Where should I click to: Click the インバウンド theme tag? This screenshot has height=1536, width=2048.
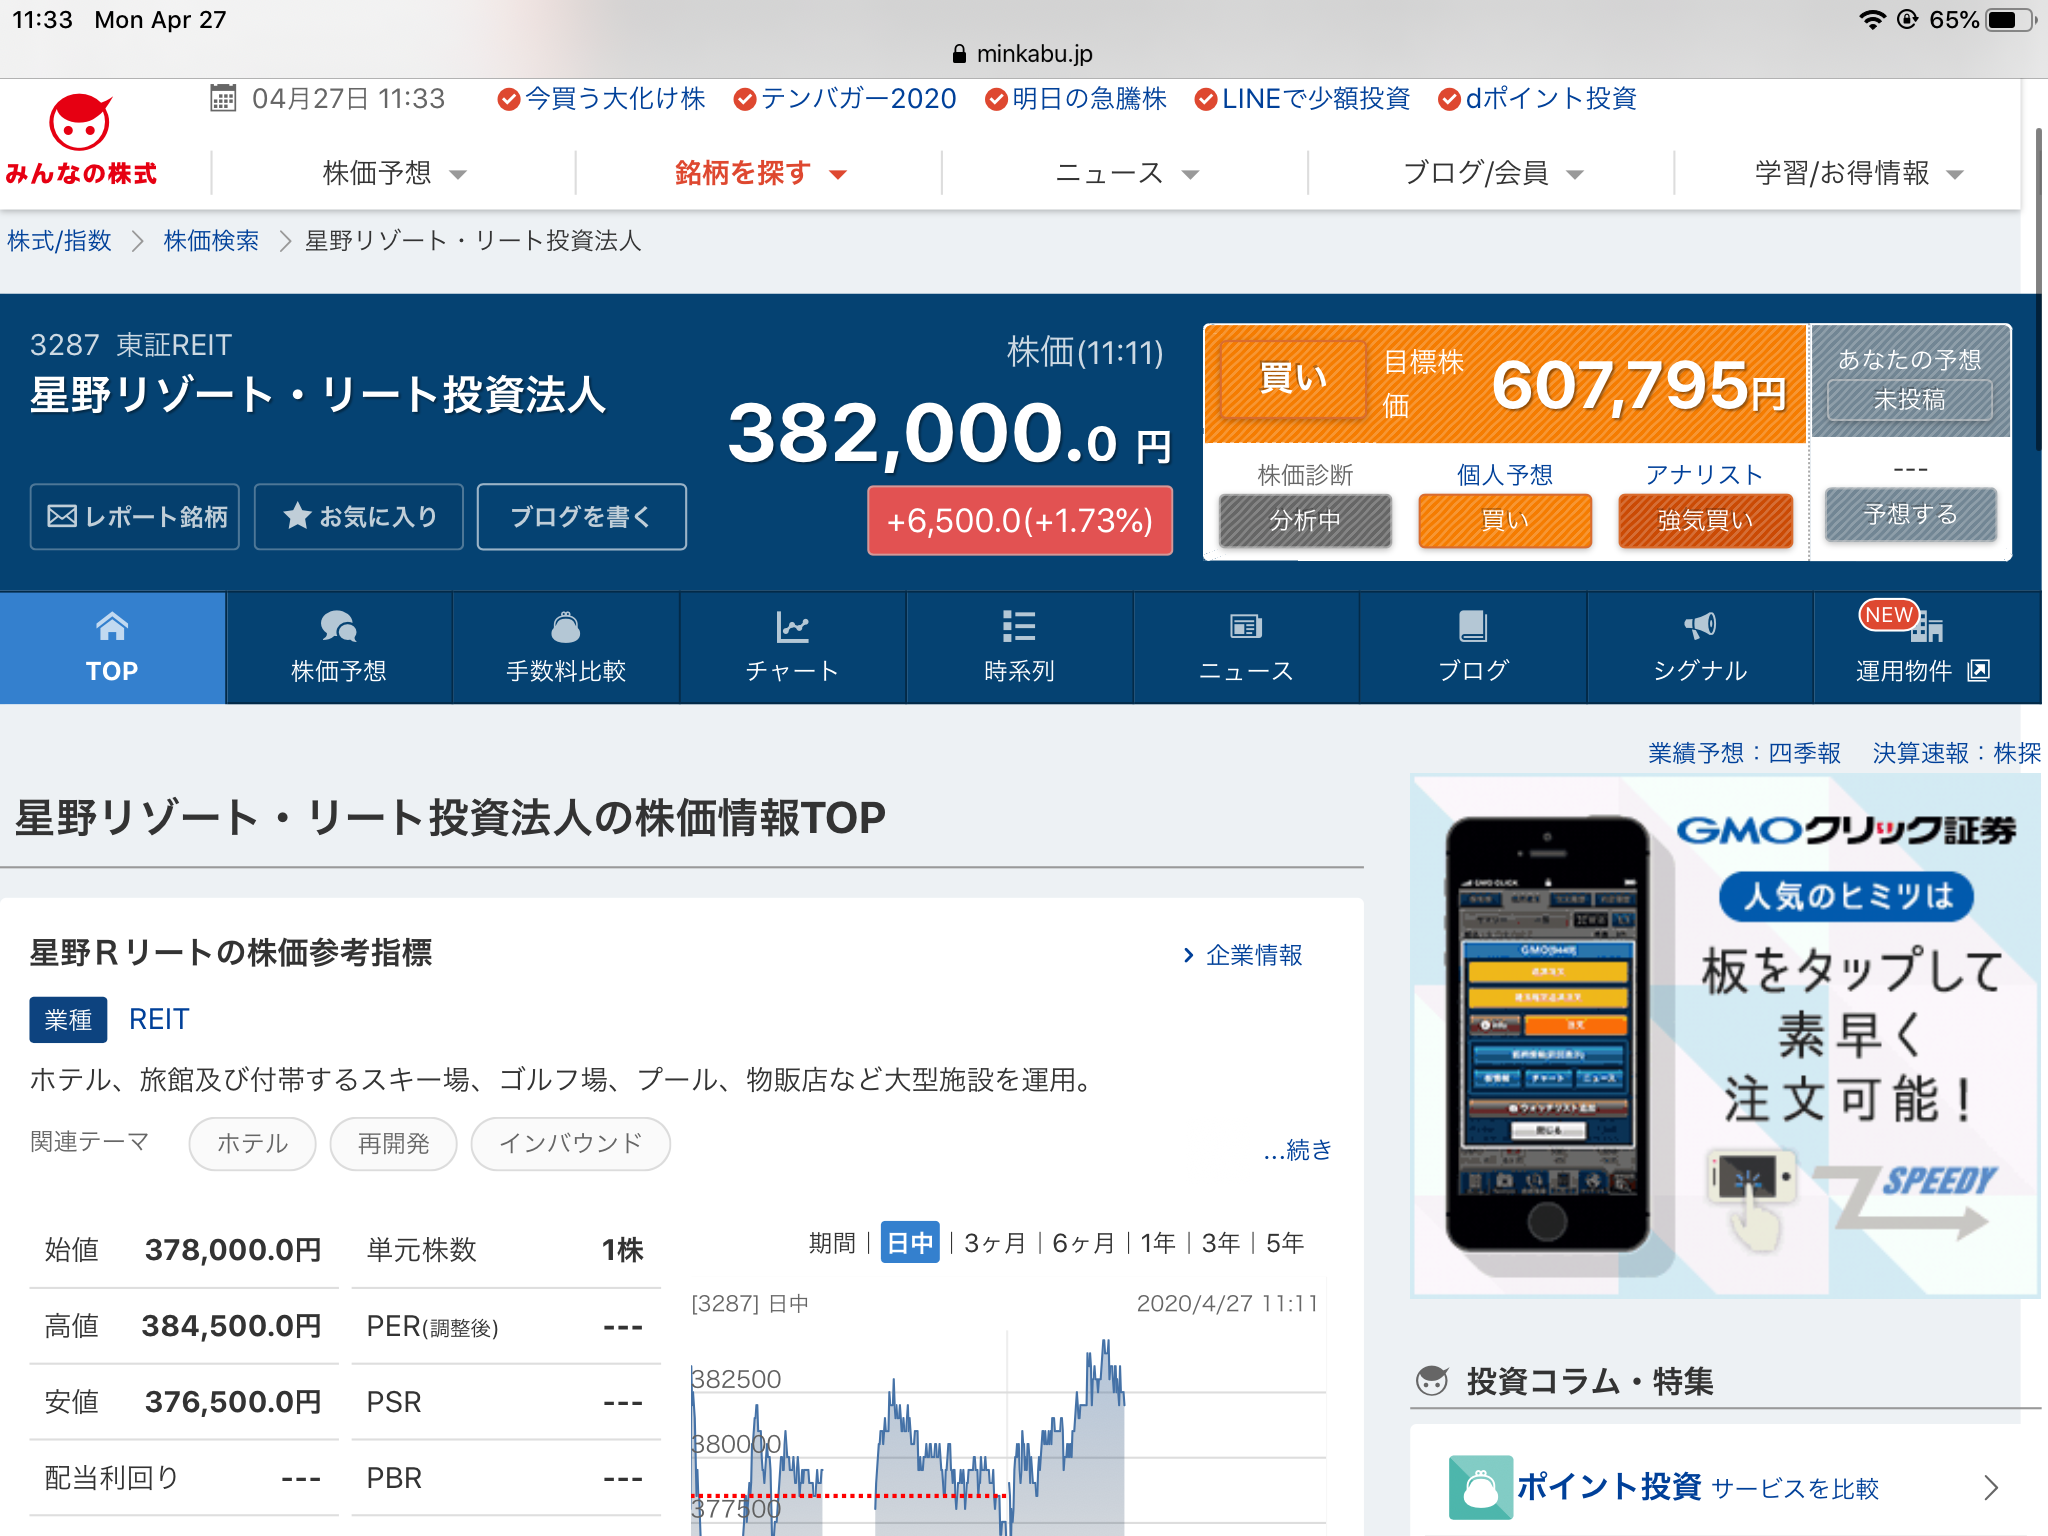570,1143
